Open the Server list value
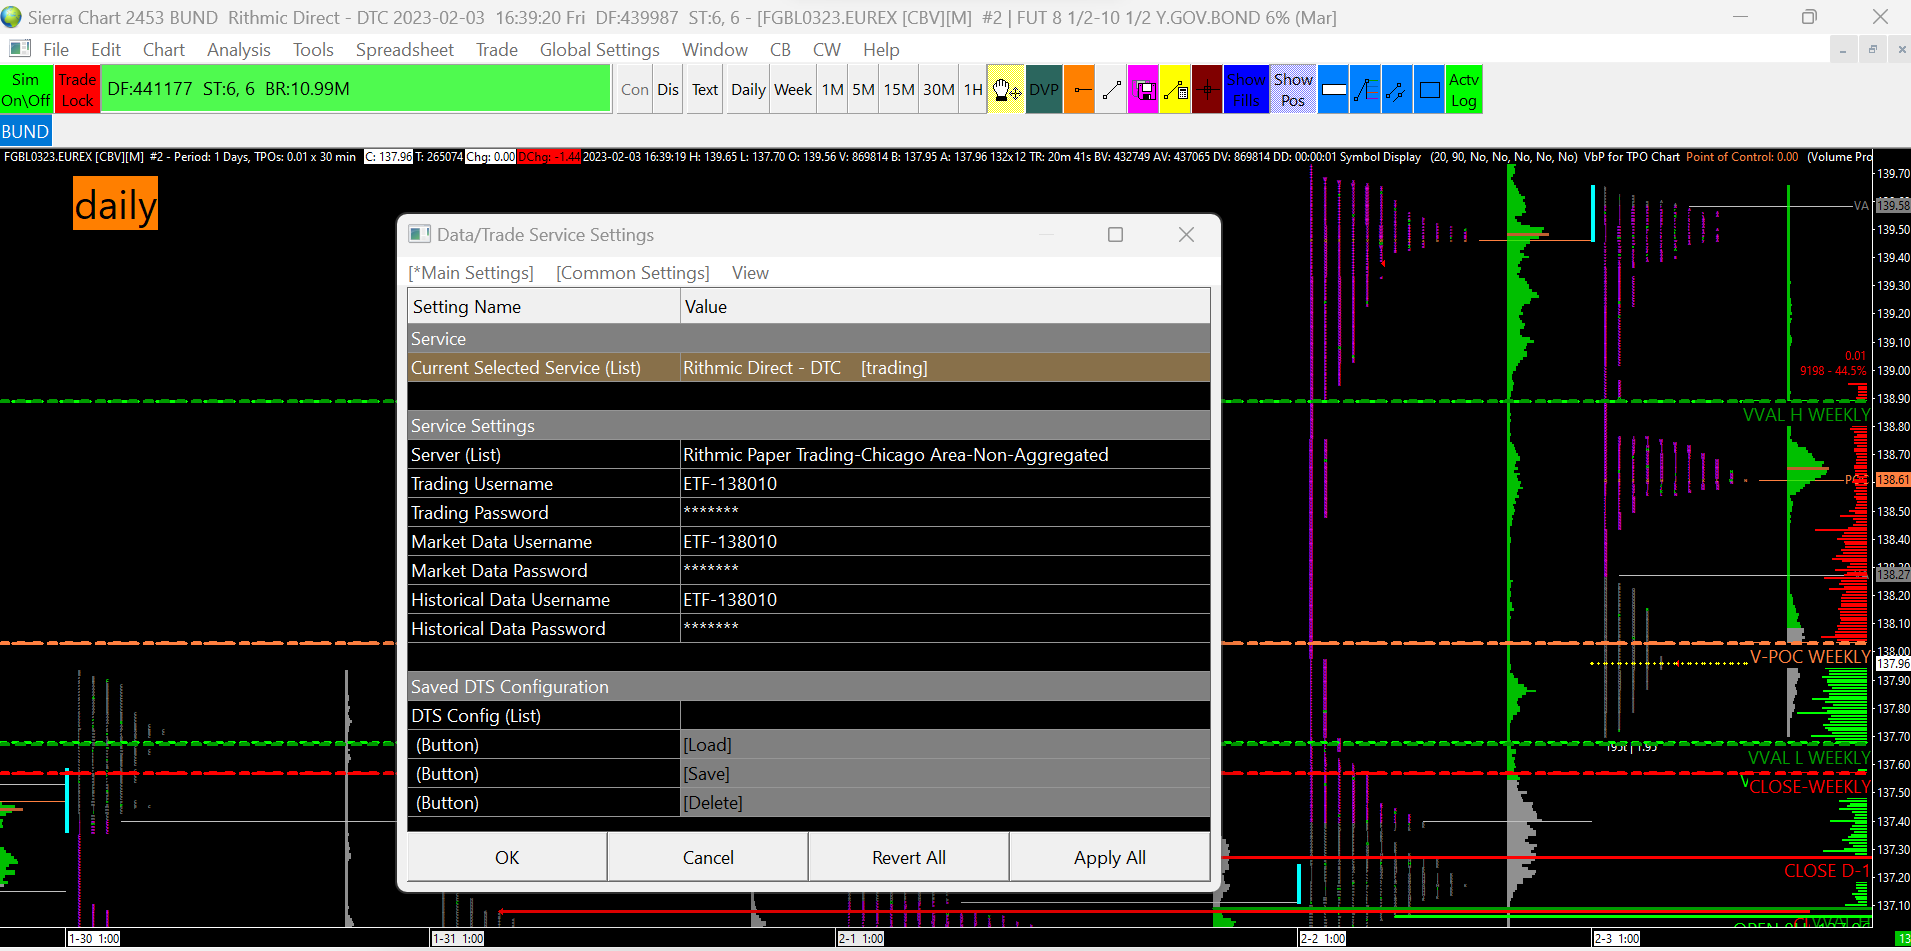The width and height of the screenshot is (1911, 951). coord(944,455)
